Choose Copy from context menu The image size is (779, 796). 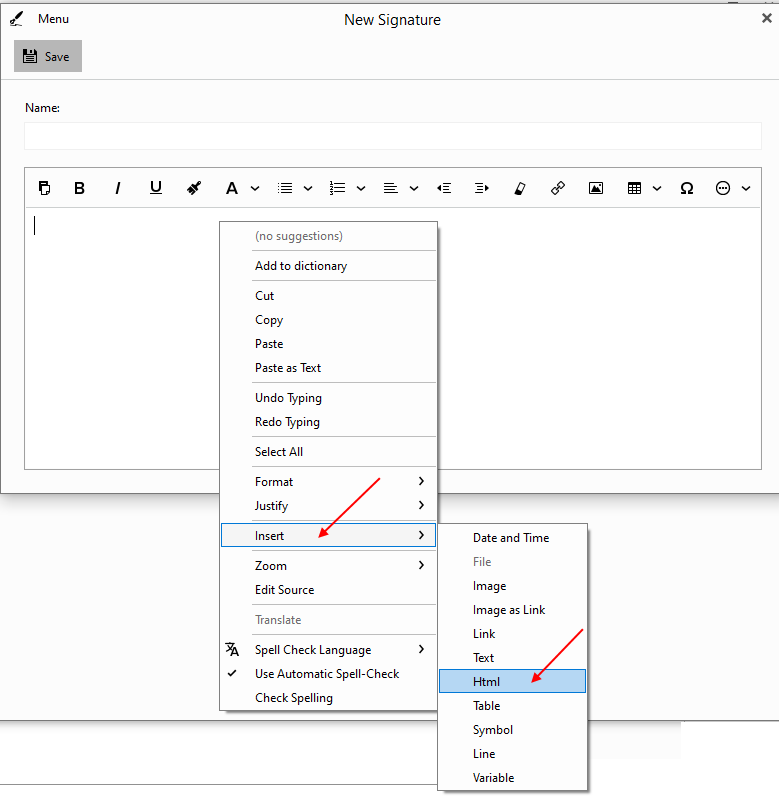328,320
